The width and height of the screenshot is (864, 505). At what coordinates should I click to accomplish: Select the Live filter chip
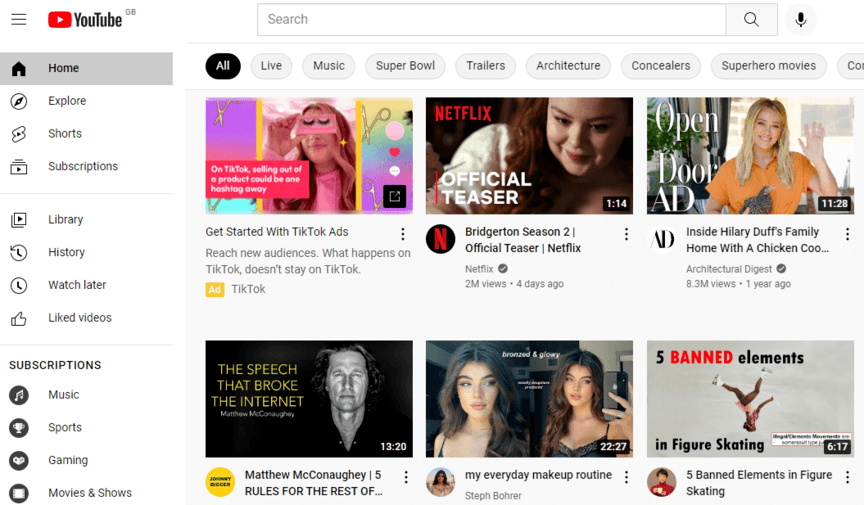point(271,66)
